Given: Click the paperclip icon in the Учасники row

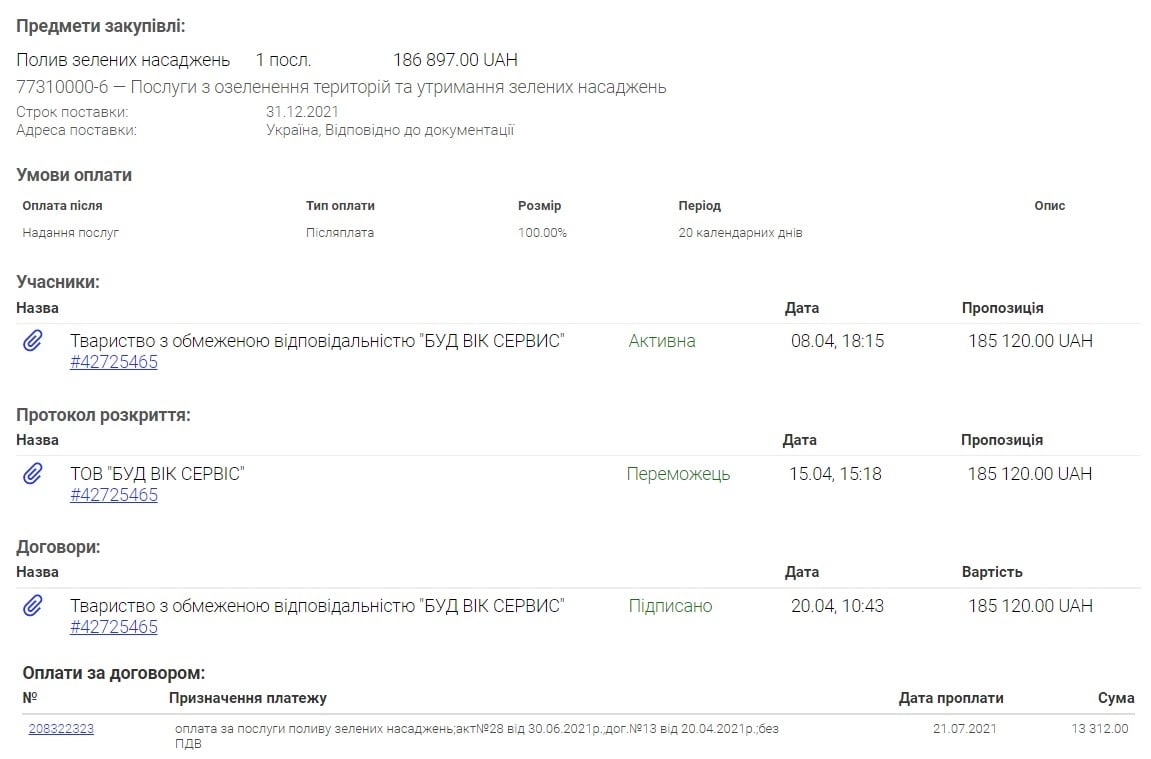Looking at the screenshot, I should 33,342.
